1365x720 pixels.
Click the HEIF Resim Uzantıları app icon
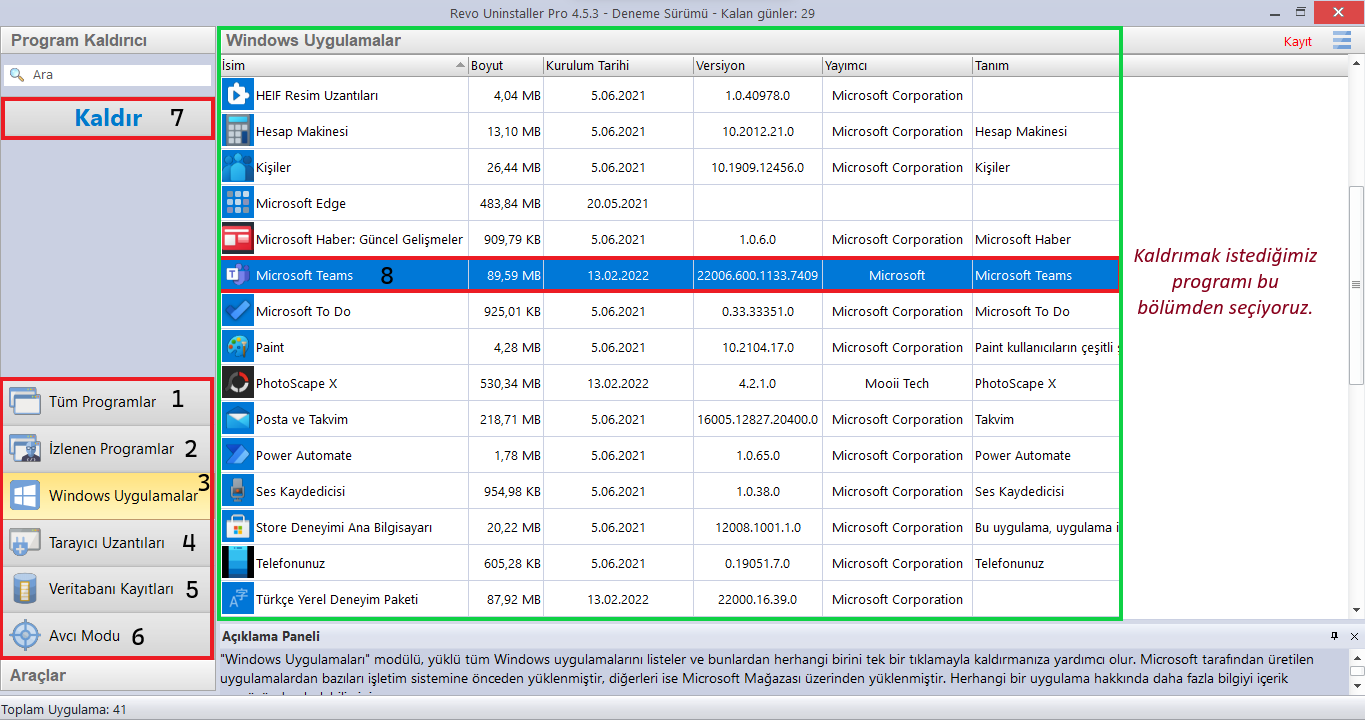(x=238, y=95)
